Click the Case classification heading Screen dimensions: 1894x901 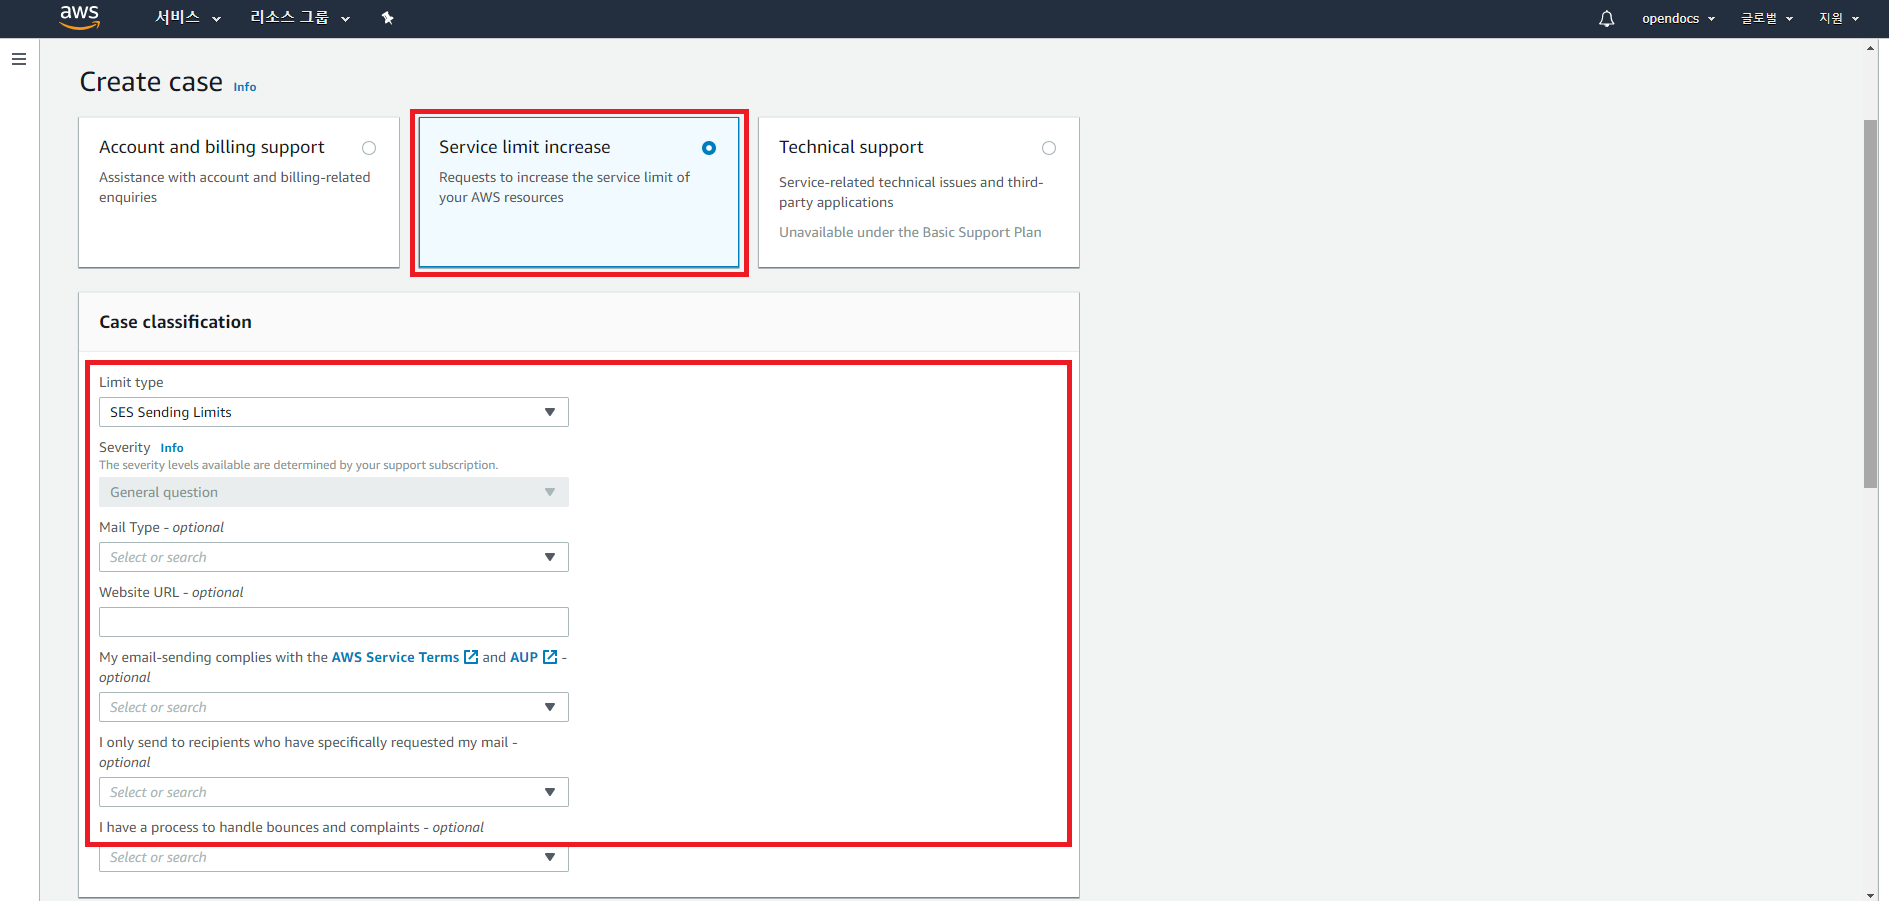(175, 322)
